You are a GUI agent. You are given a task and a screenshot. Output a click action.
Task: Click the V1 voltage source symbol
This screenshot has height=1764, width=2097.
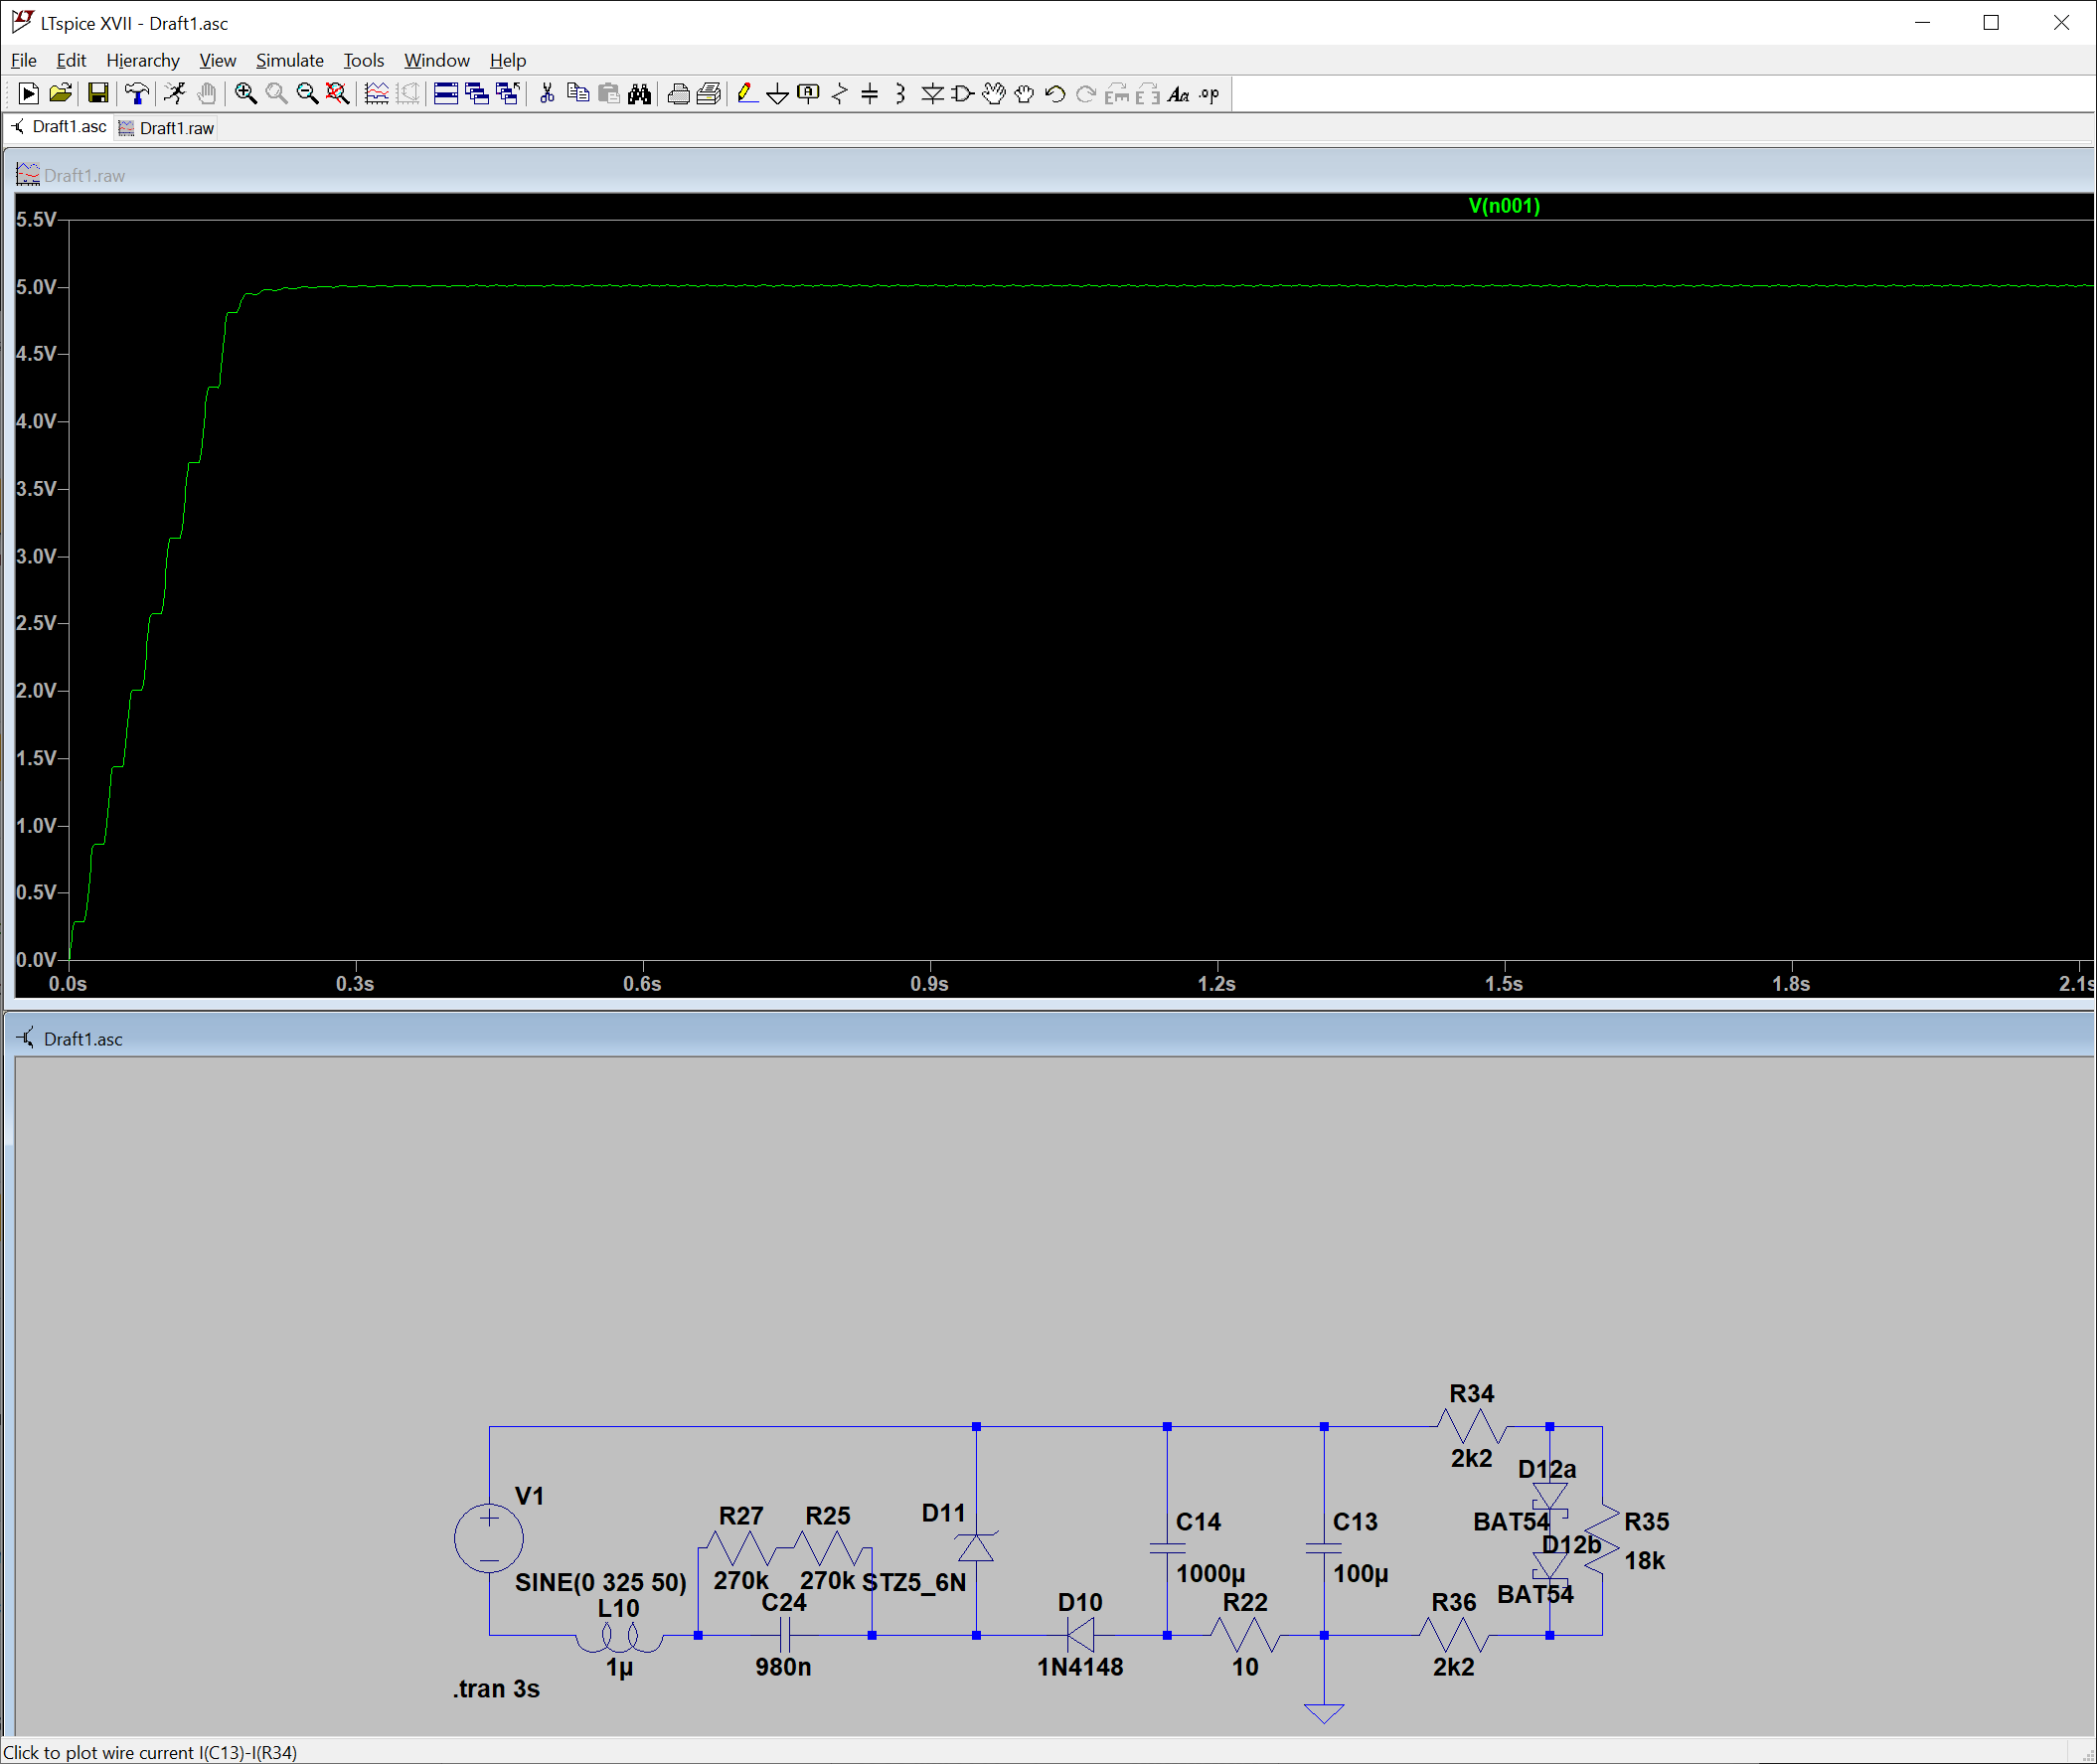coord(488,1539)
